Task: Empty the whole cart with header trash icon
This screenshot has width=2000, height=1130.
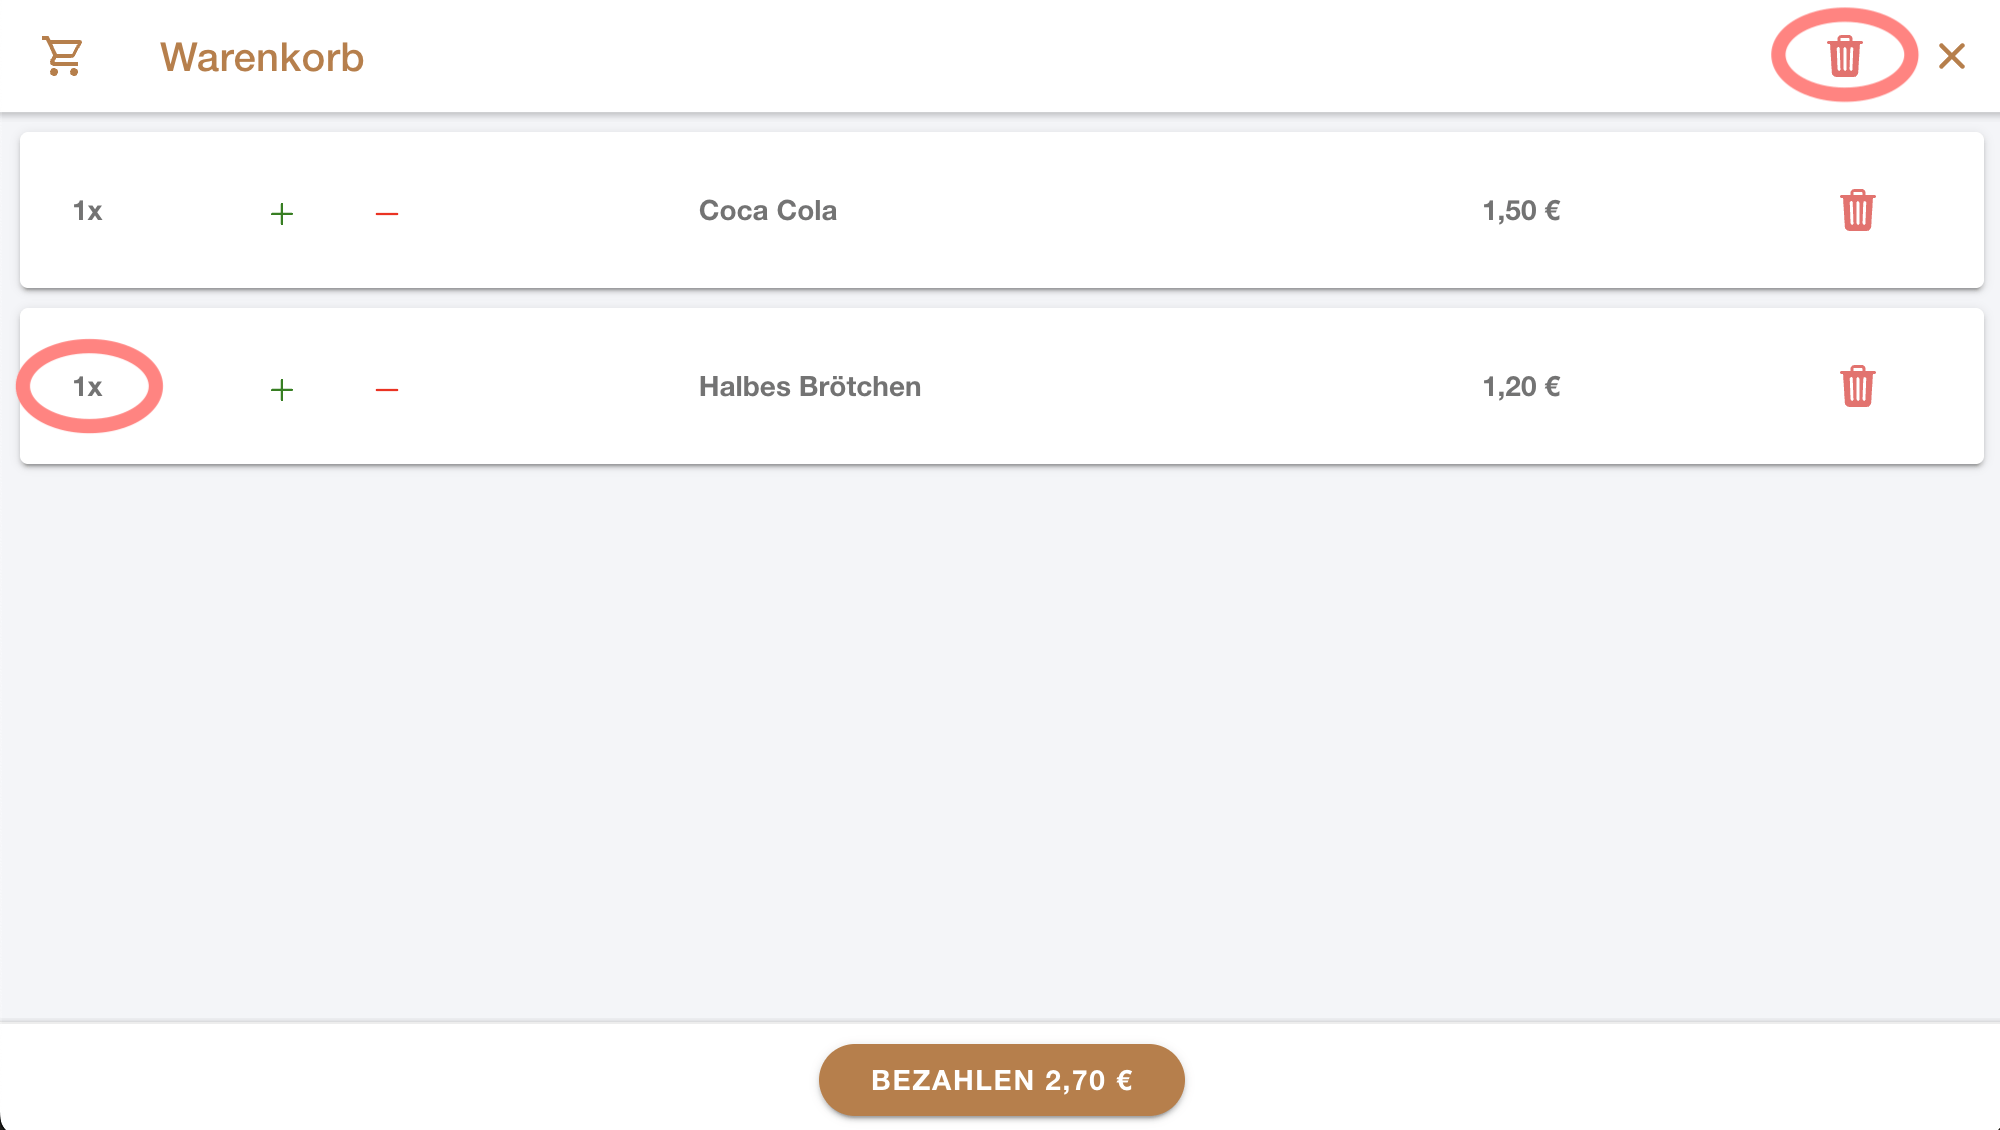Action: pyautogui.click(x=1844, y=56)
